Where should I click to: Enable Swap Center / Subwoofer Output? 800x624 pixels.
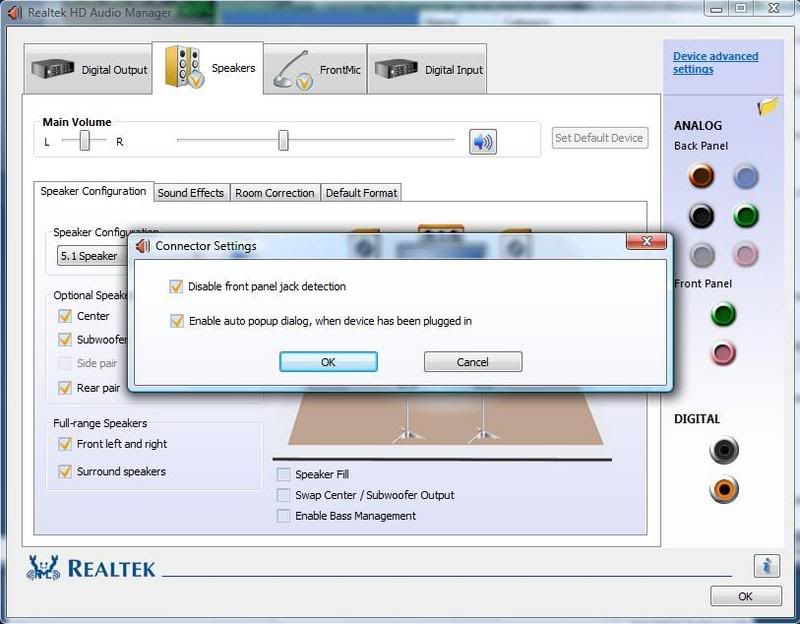tap(283, 495)
